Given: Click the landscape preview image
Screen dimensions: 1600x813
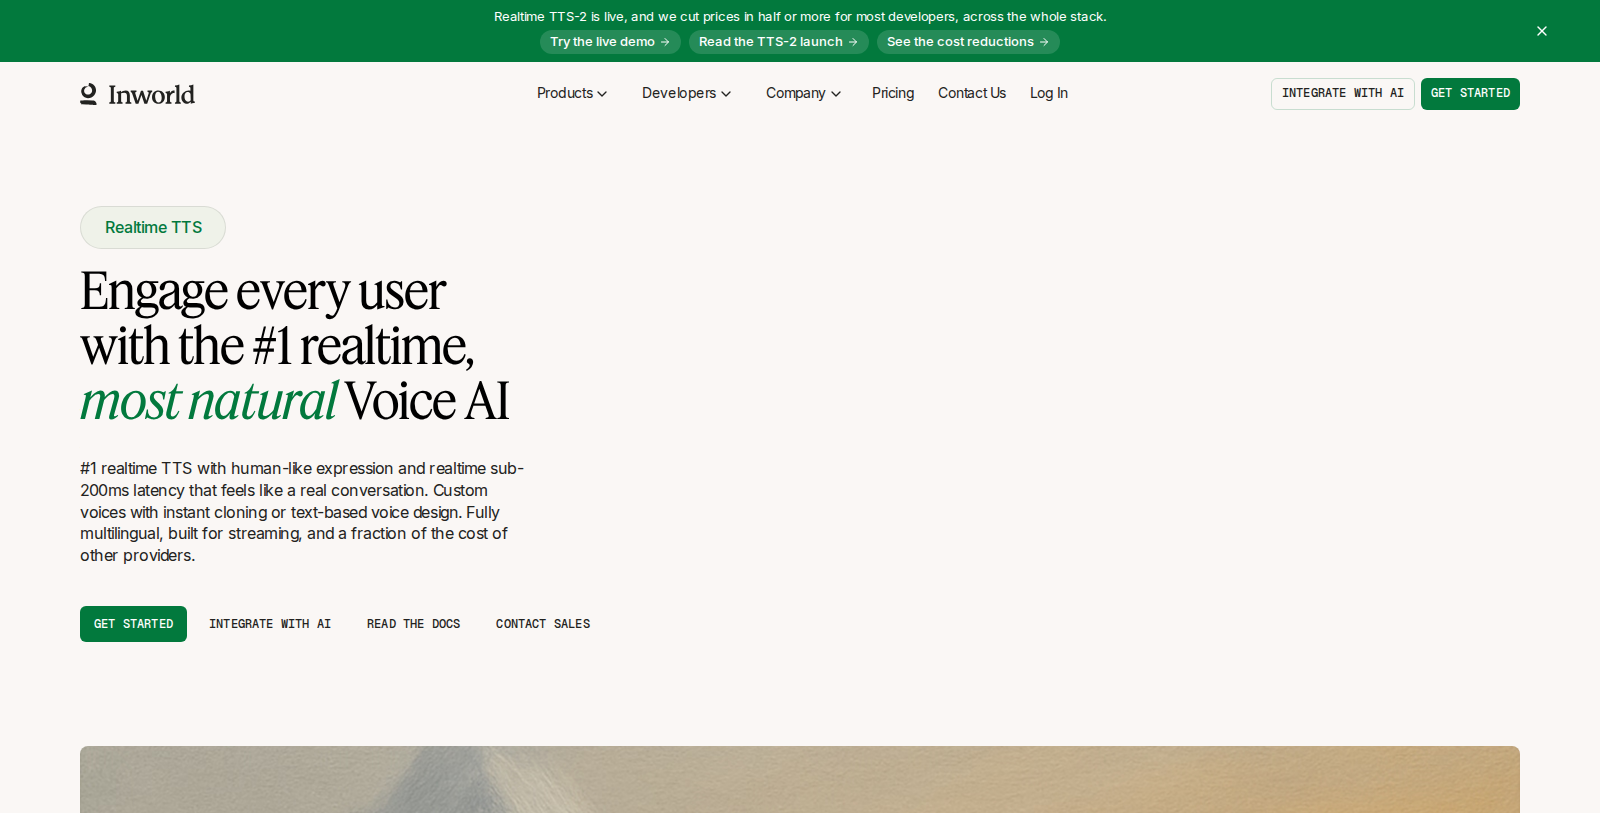Looking at the screenshot, I should 800,779.
